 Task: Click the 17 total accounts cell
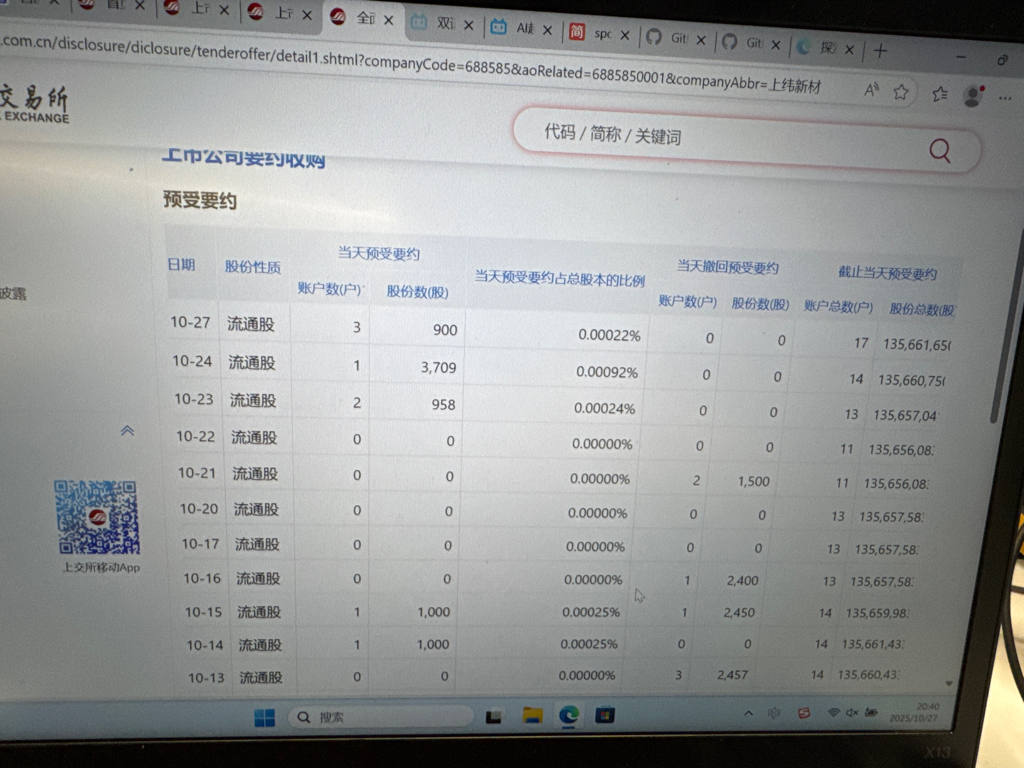point(861,343)
